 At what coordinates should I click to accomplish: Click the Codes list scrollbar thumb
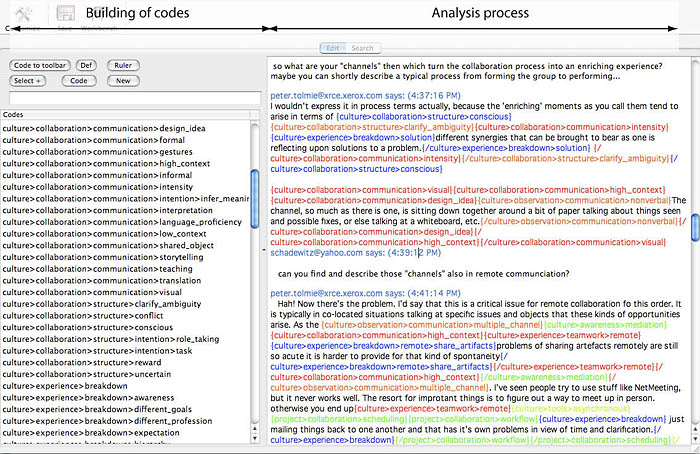255,199
